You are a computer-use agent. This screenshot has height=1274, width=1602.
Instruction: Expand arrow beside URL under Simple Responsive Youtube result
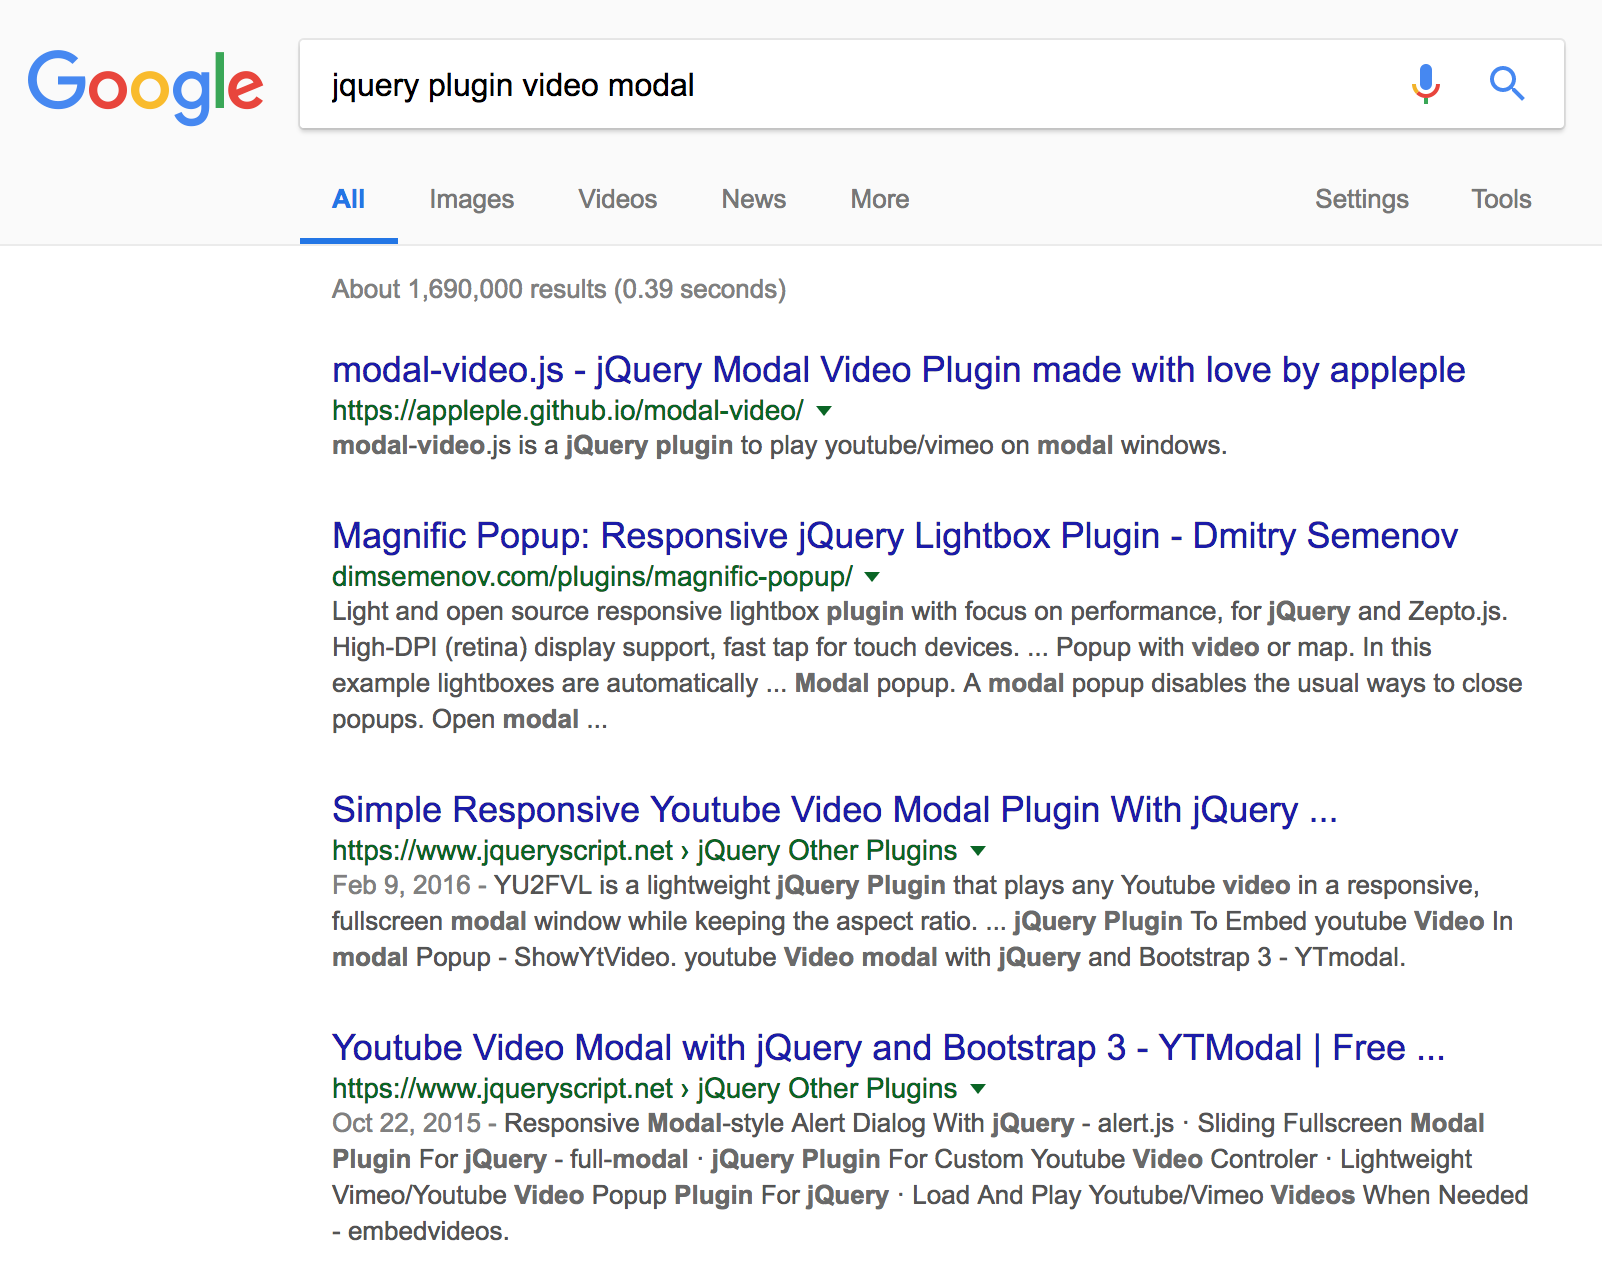pos(978,851)
